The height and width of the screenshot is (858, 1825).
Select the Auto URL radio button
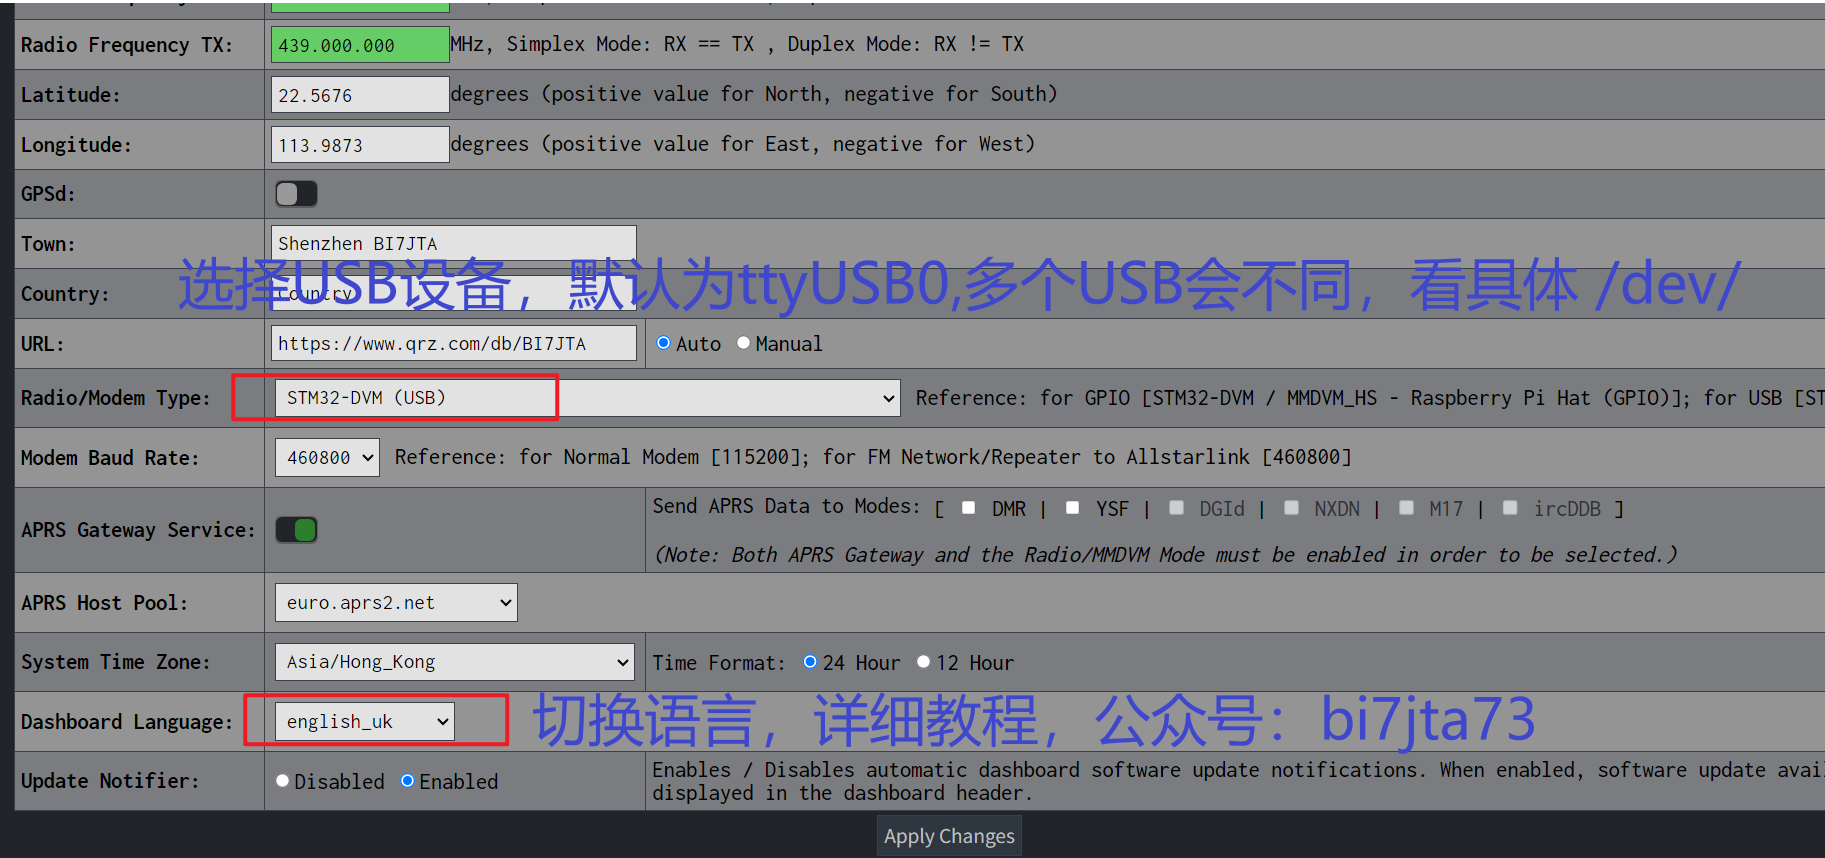[663, 343]
